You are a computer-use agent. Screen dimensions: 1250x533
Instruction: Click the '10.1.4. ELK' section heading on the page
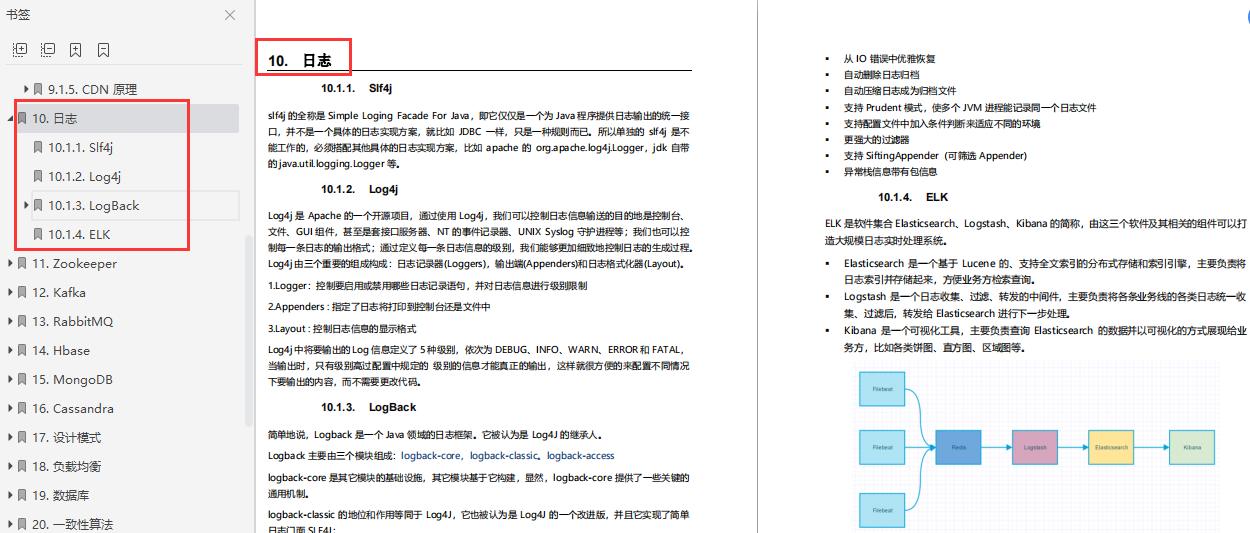(x=913, y=197)
